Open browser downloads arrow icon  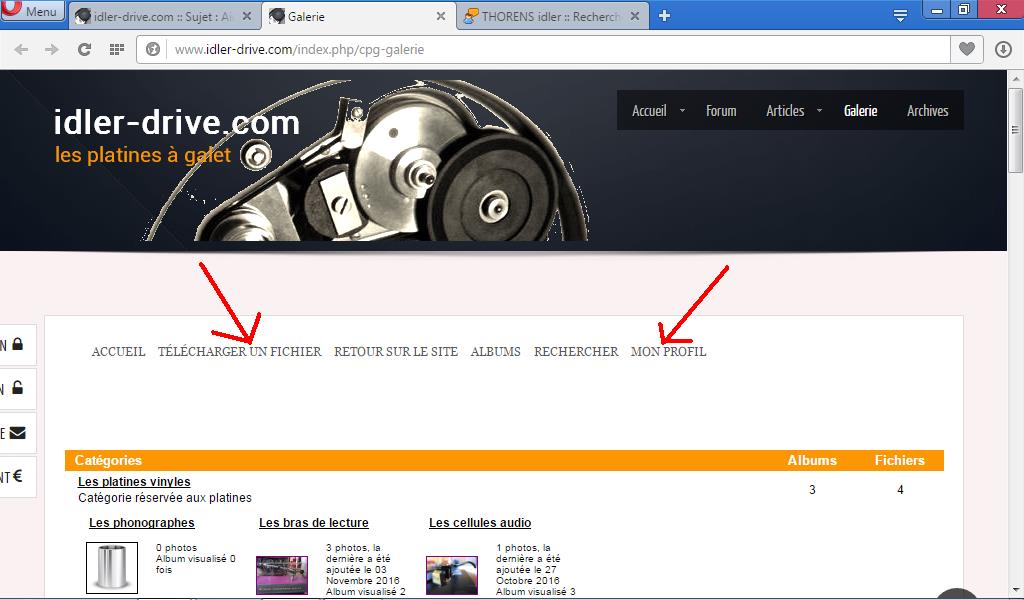click(x=1004, y=49)
